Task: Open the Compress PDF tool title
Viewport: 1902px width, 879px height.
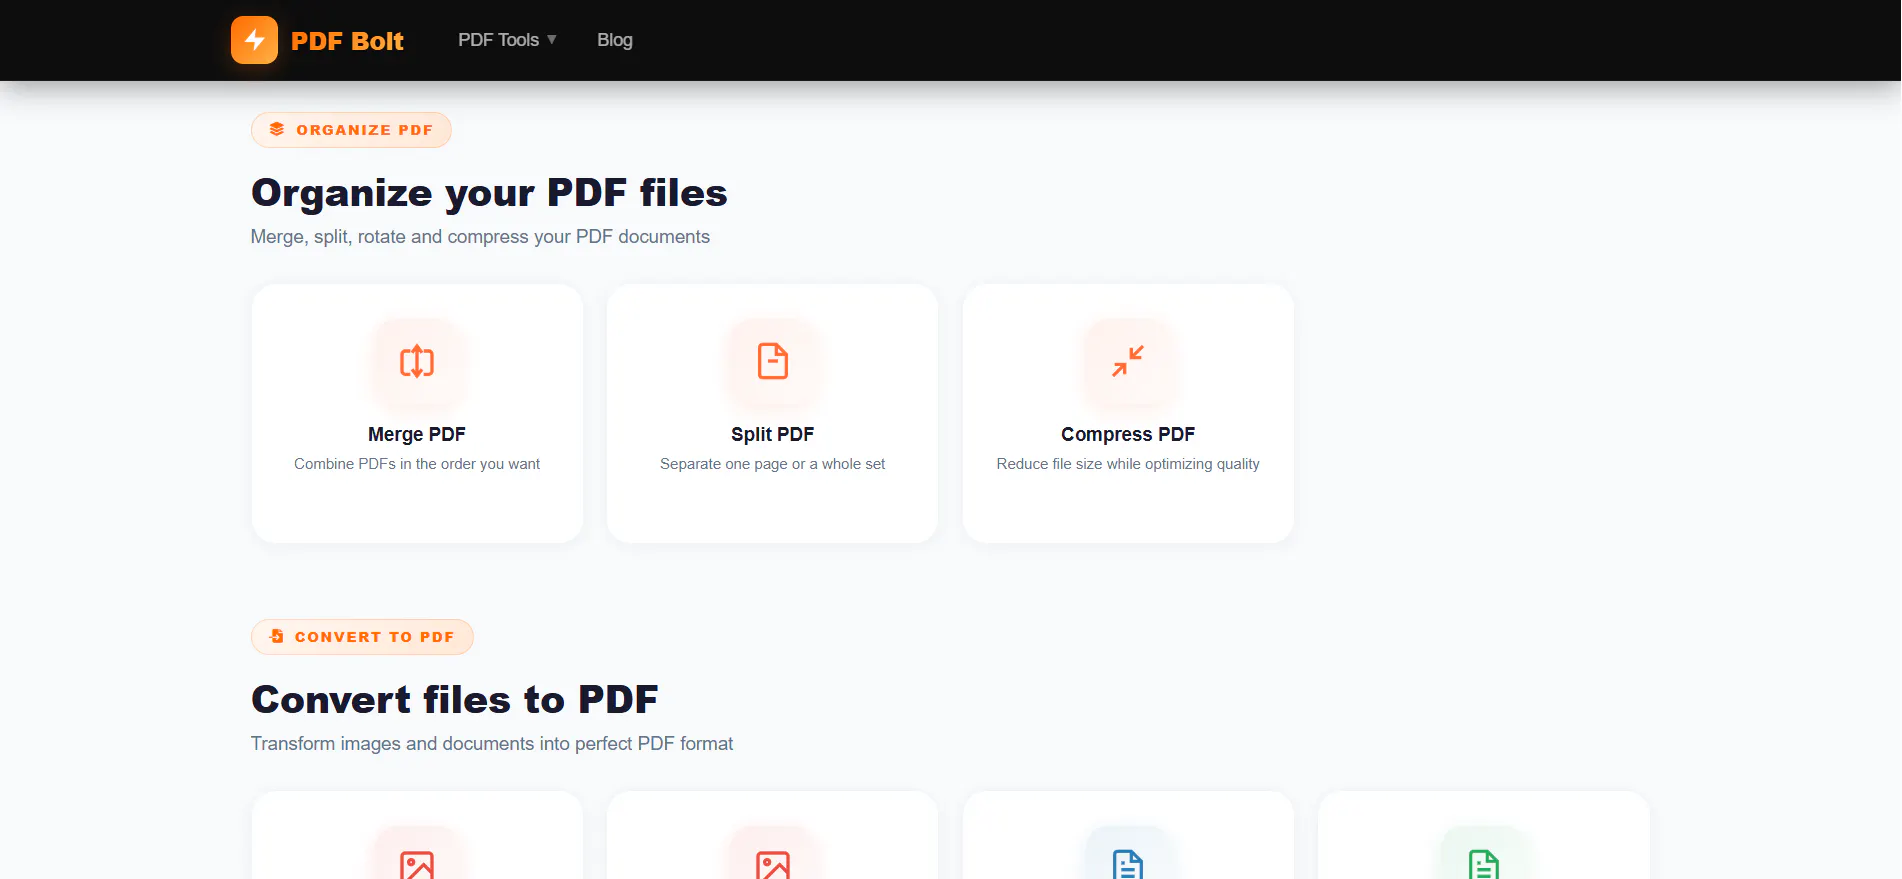Action: tap(1128, 434)
